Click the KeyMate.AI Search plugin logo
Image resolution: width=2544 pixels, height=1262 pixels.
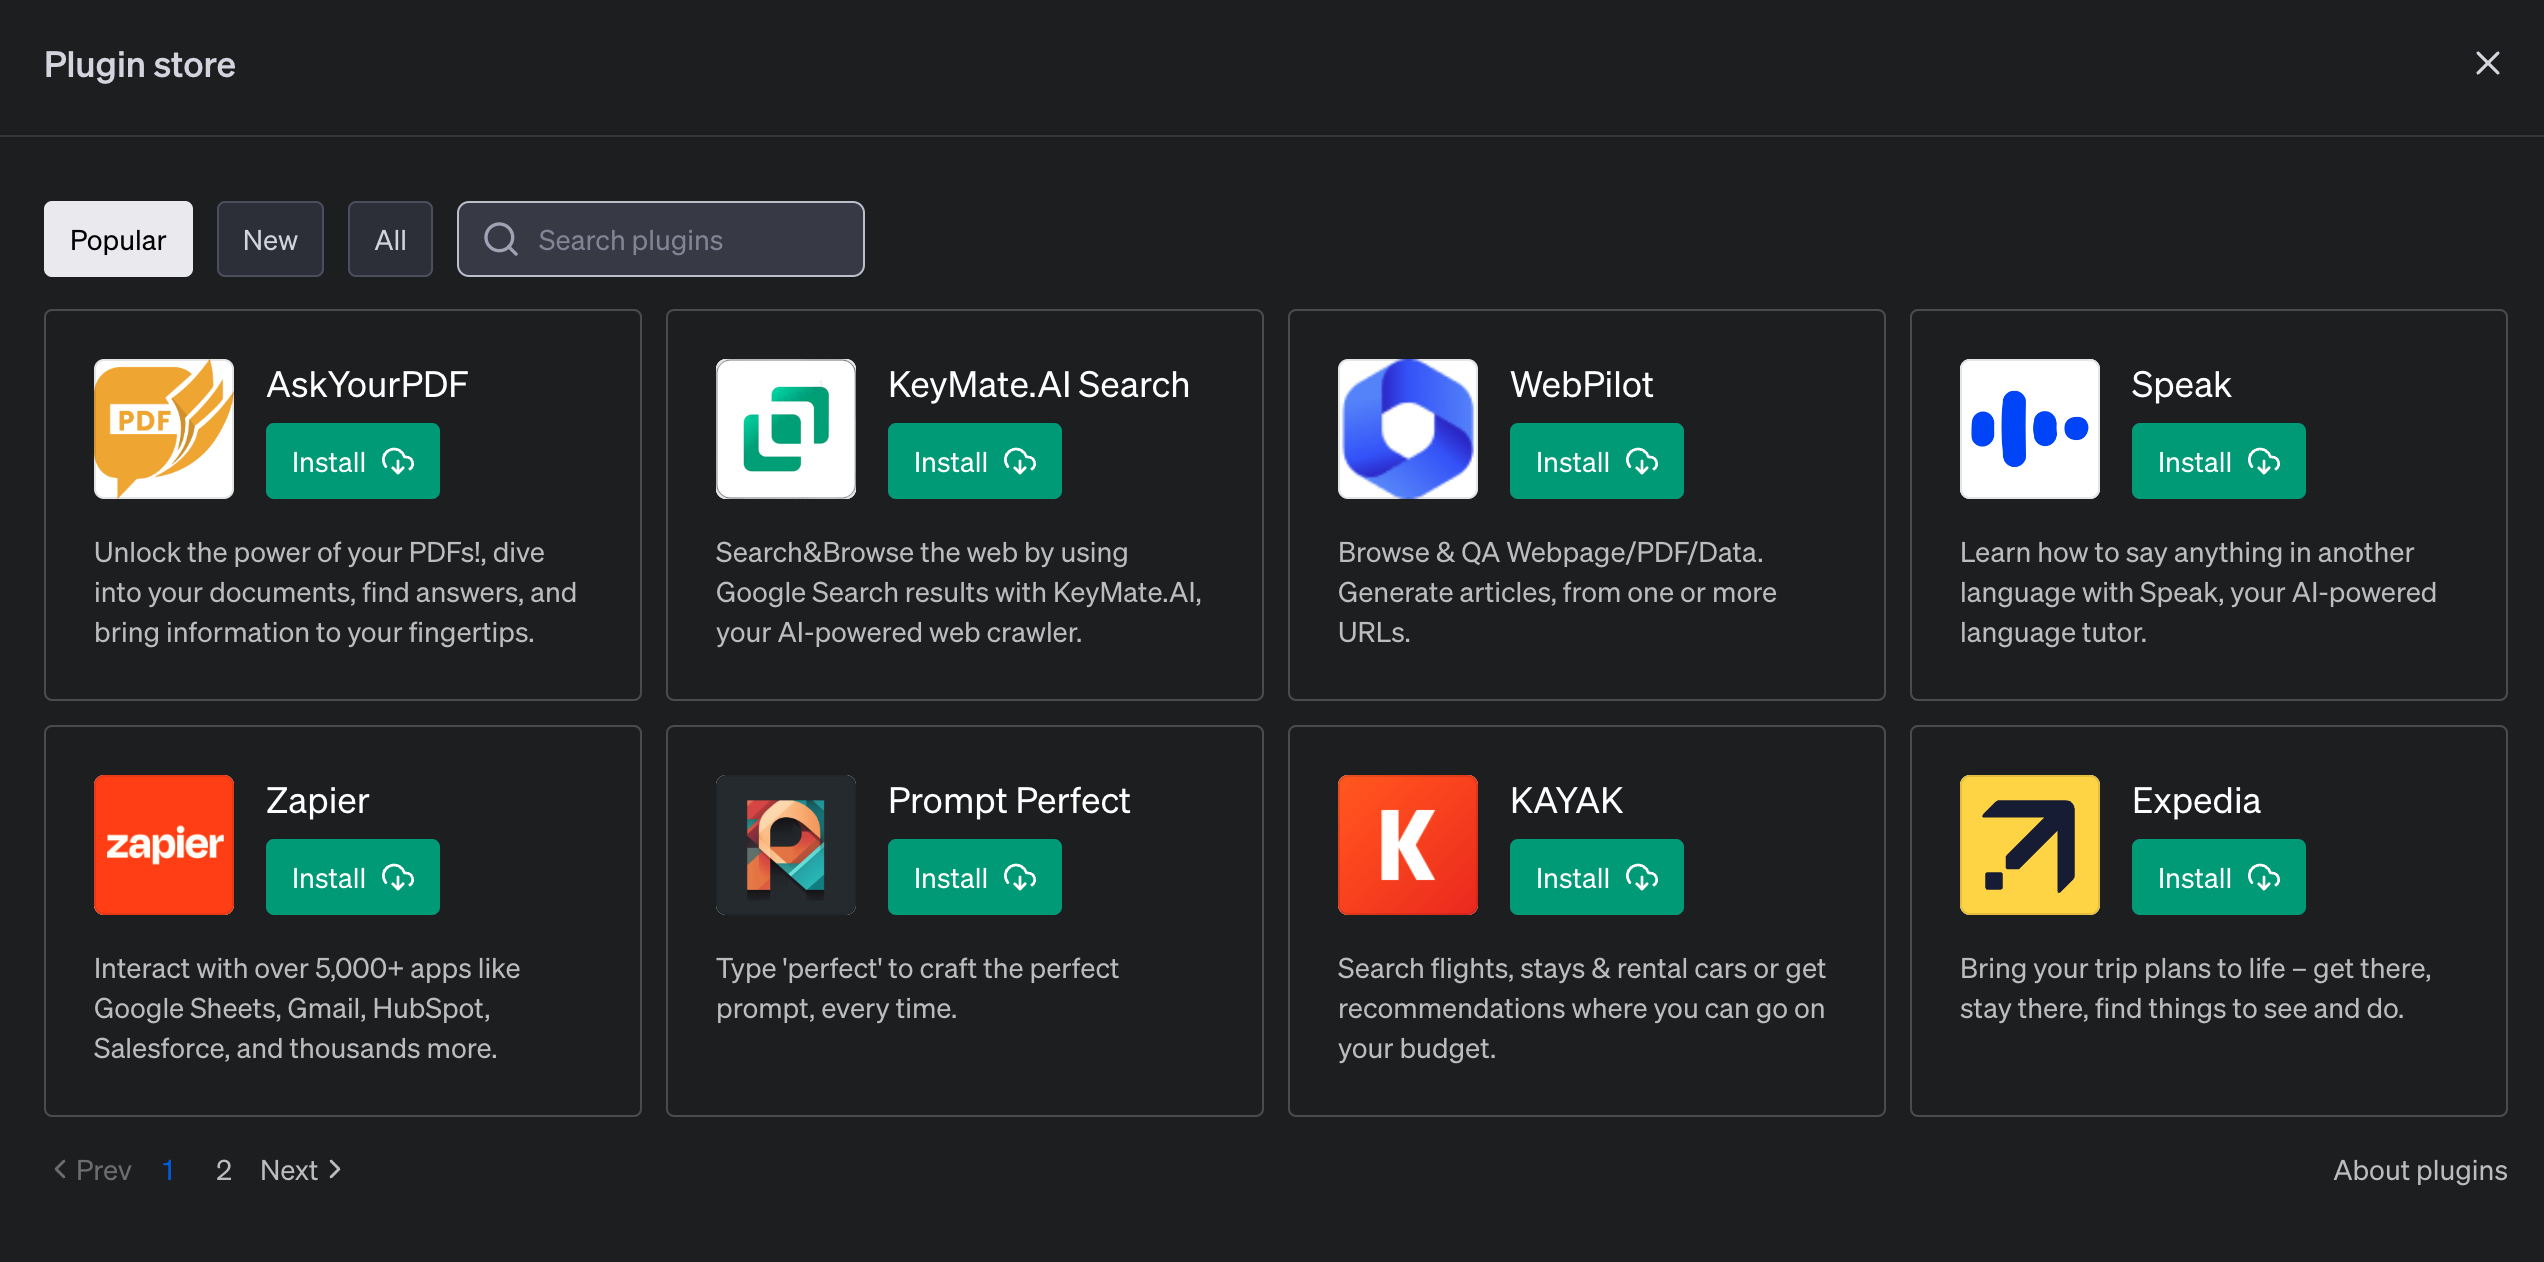[786, 429]
